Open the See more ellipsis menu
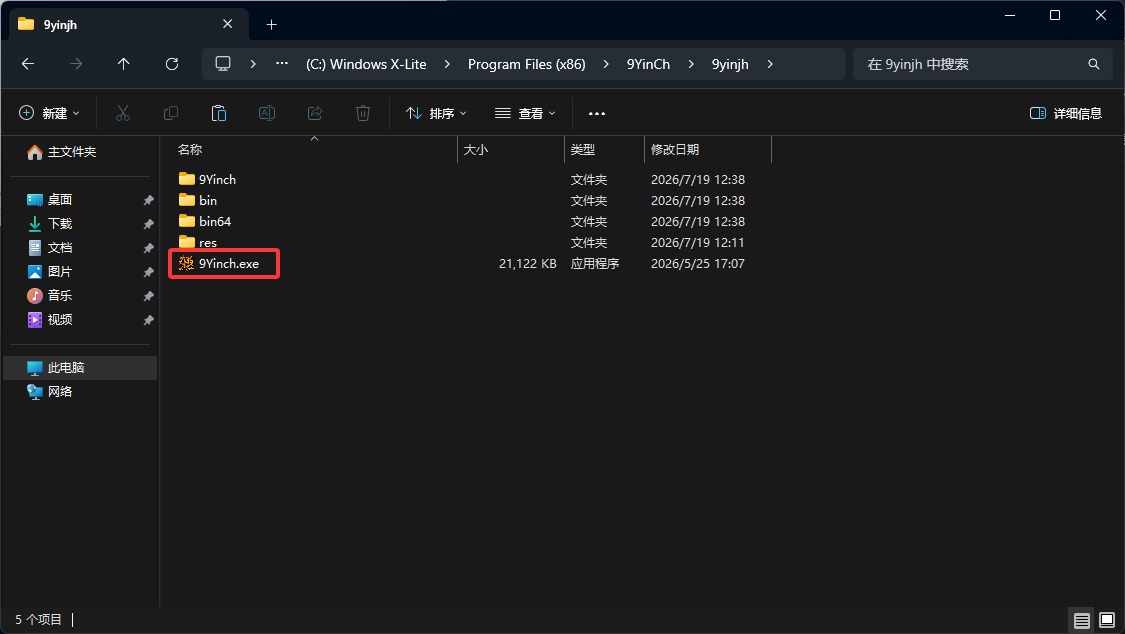1125x634 pixels. 596,113
